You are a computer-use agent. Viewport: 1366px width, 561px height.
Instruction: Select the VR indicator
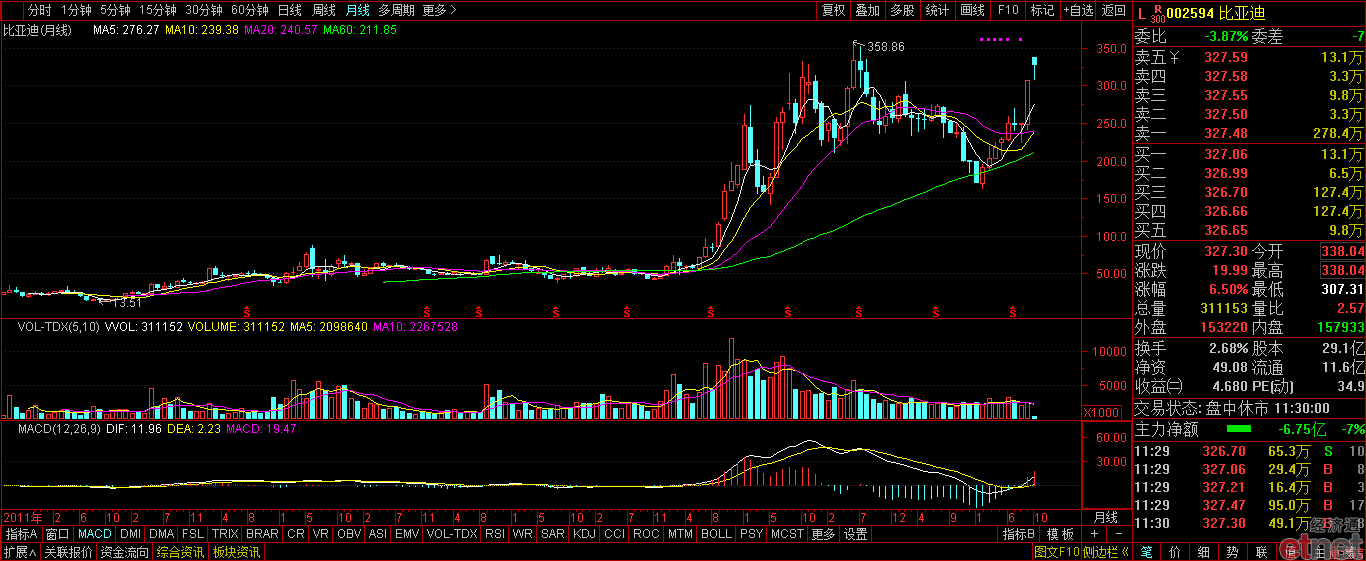tap(321, 534)
